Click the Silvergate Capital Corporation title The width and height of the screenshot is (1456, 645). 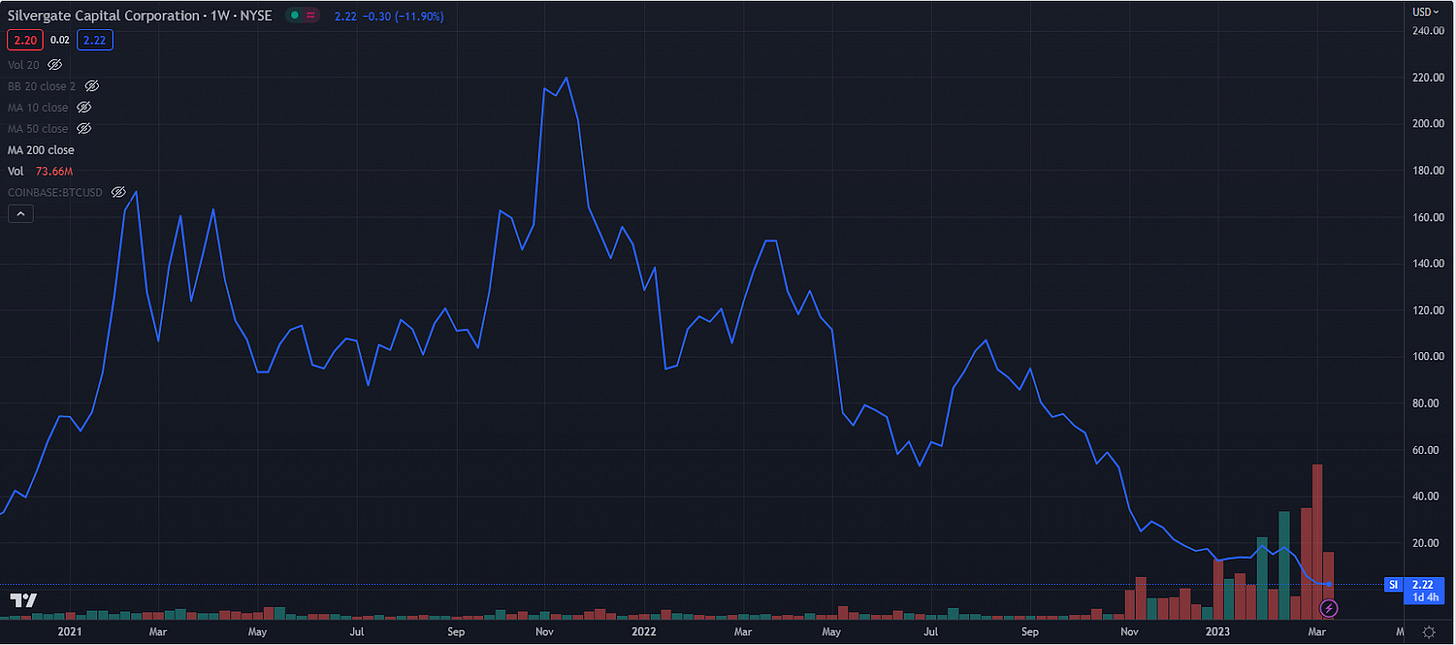pyautogui.click(x=104, y=16)
